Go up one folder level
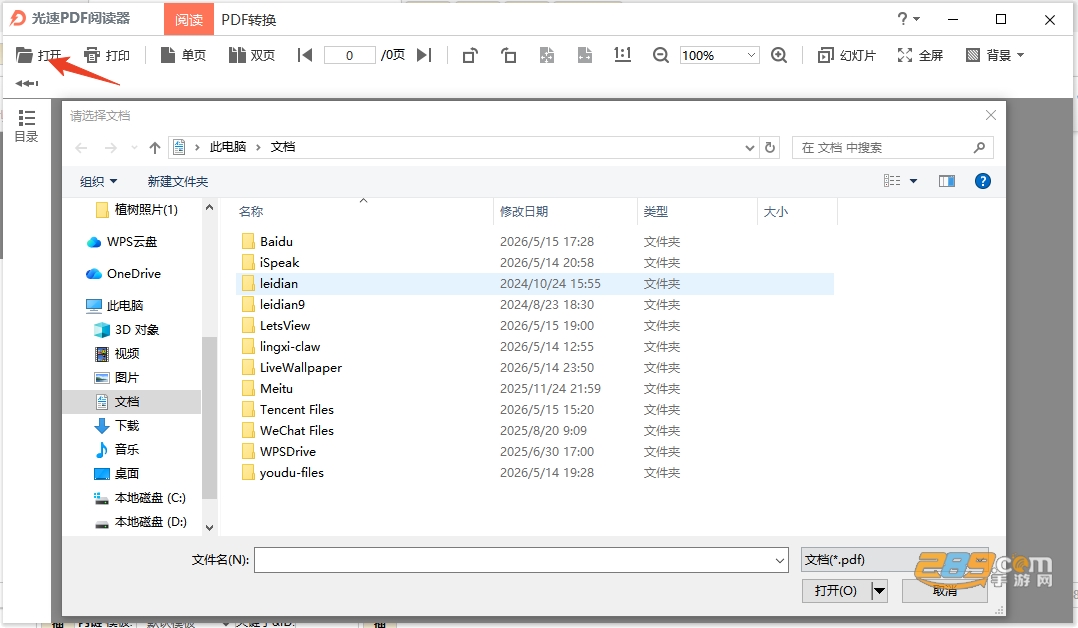 click(x=155, y=147)
